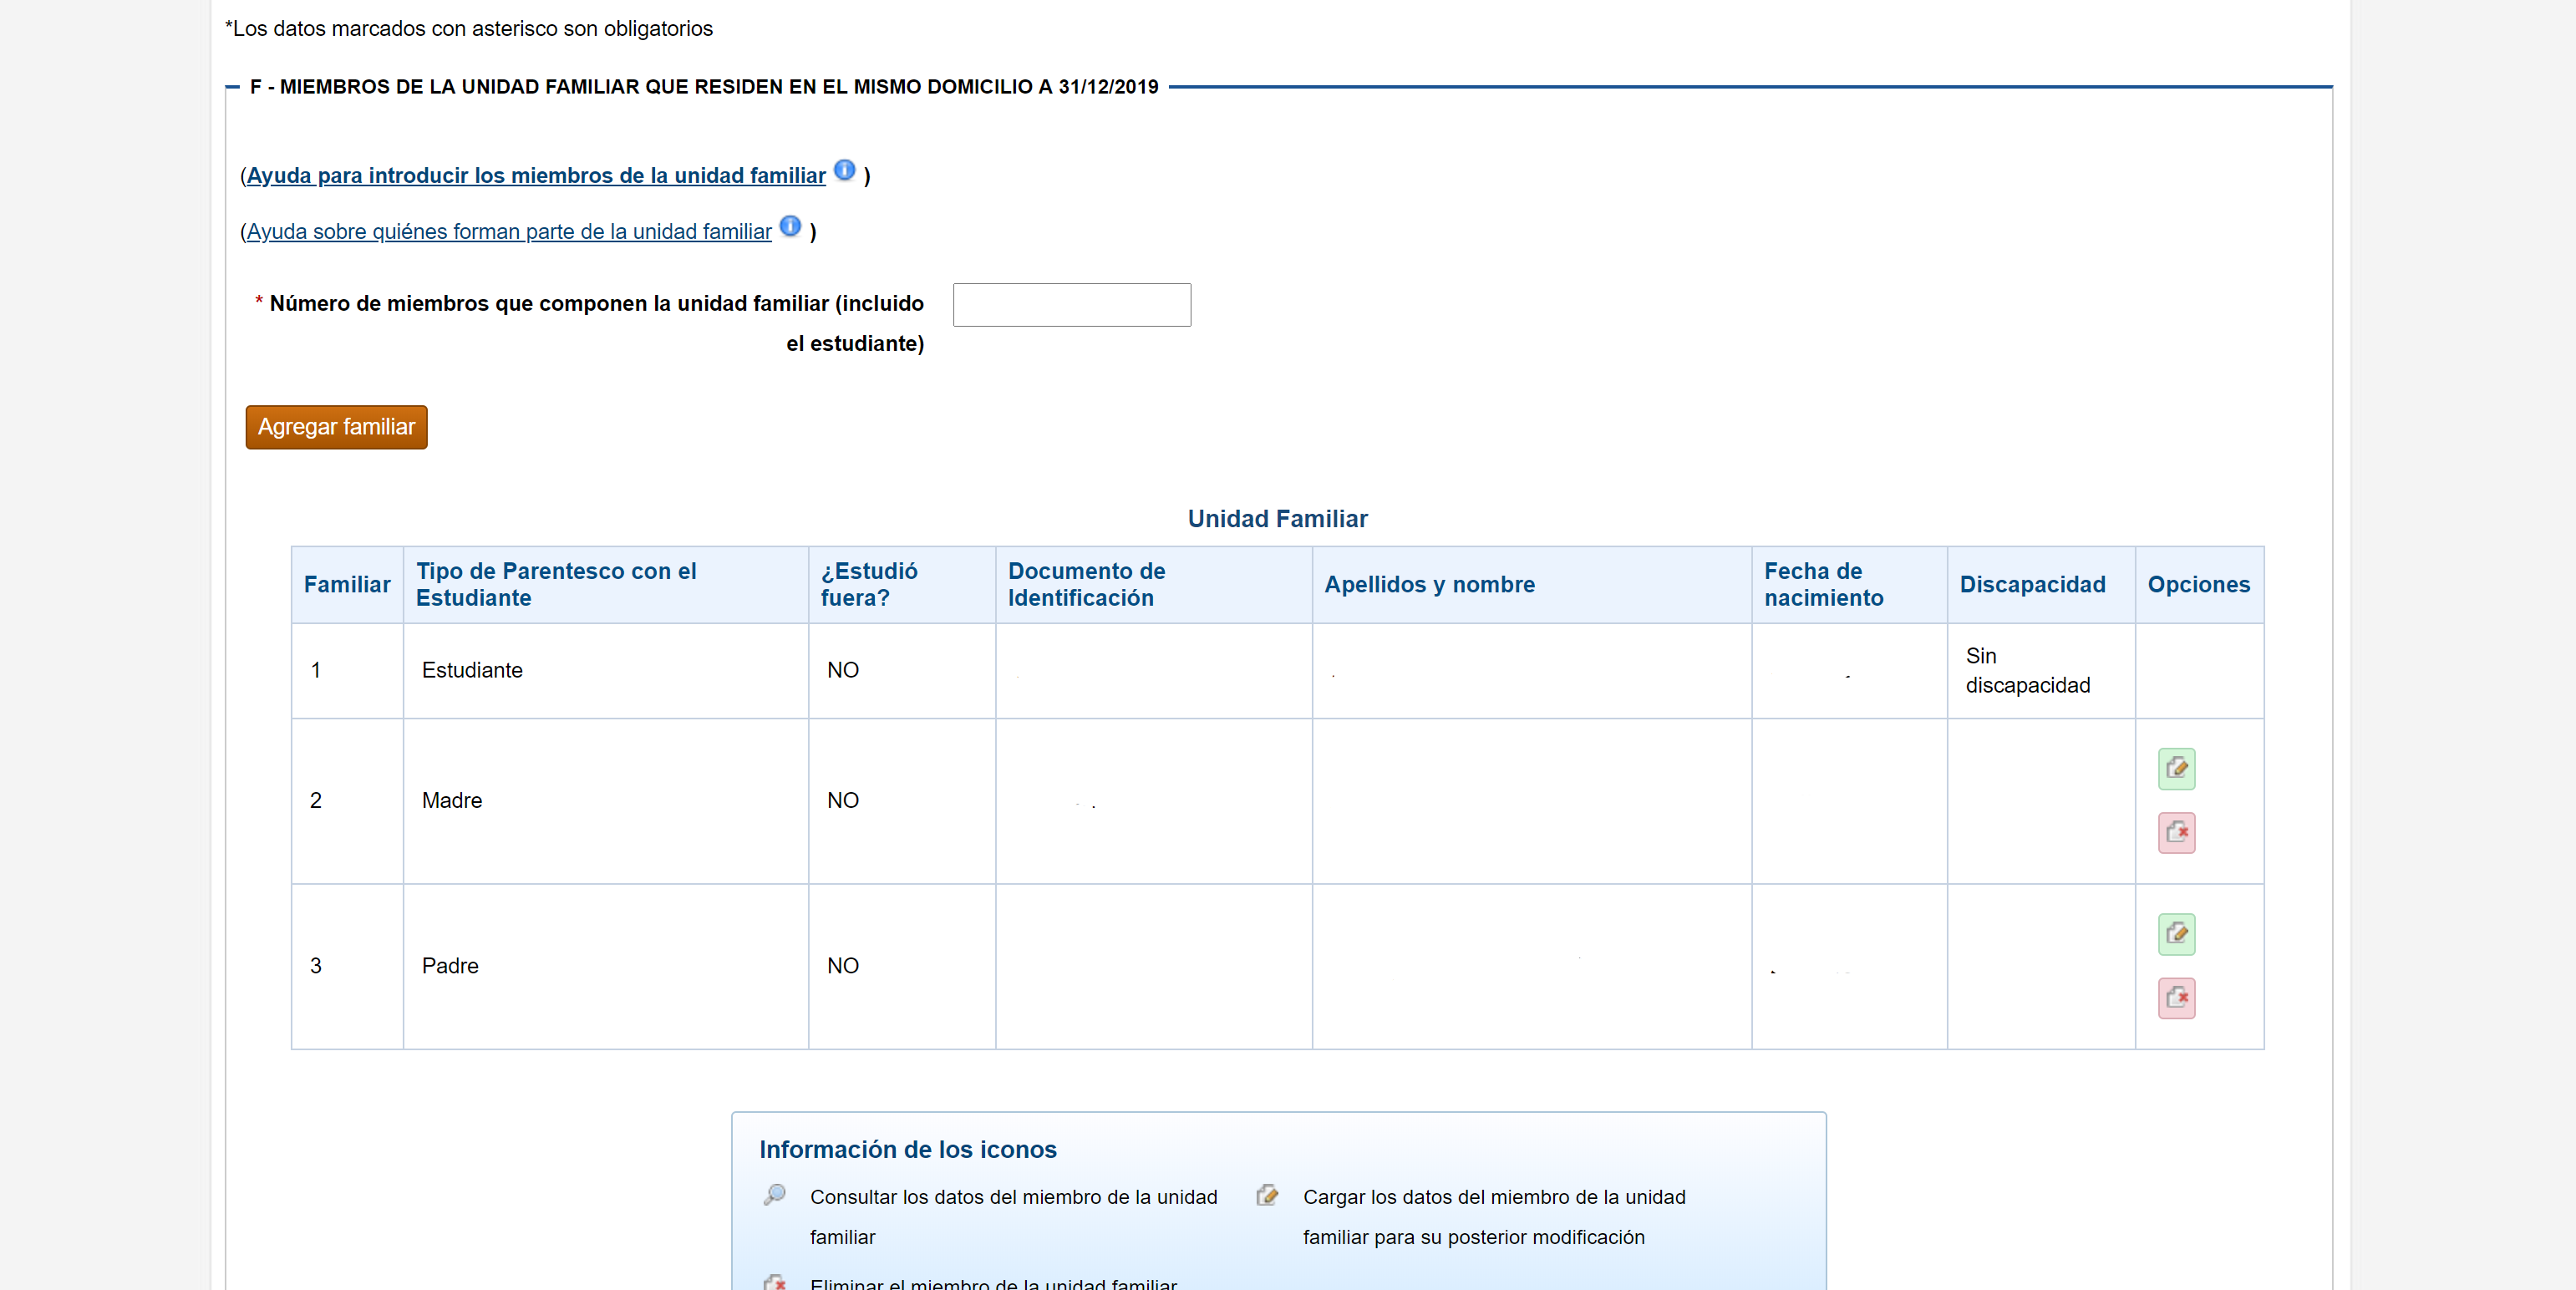This screenshot has height=1290, width=2576.
Task: Click info icon beside 'Ayuda sobre quiénes forman parte'
Action: click(790, 226)
